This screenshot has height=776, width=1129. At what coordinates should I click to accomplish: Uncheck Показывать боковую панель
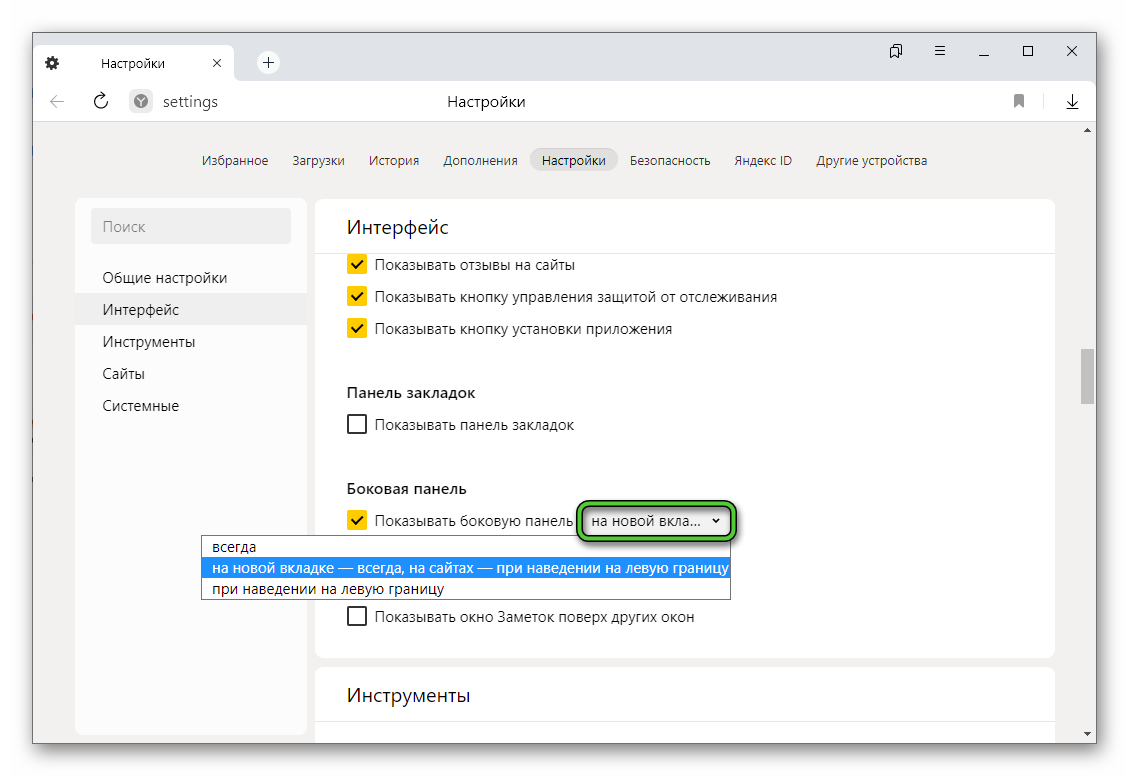[x=357, y=520]
